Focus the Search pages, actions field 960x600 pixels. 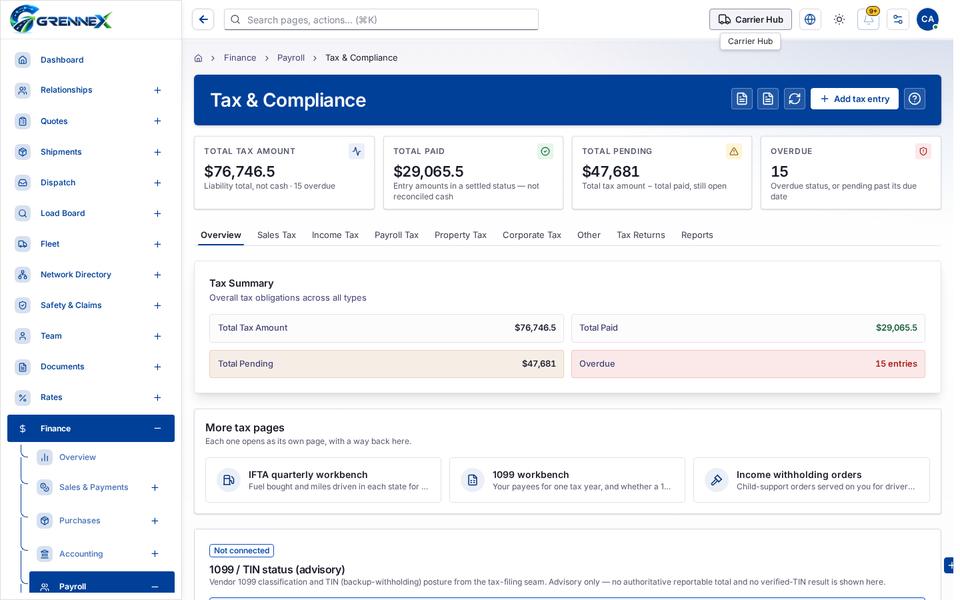381,20
